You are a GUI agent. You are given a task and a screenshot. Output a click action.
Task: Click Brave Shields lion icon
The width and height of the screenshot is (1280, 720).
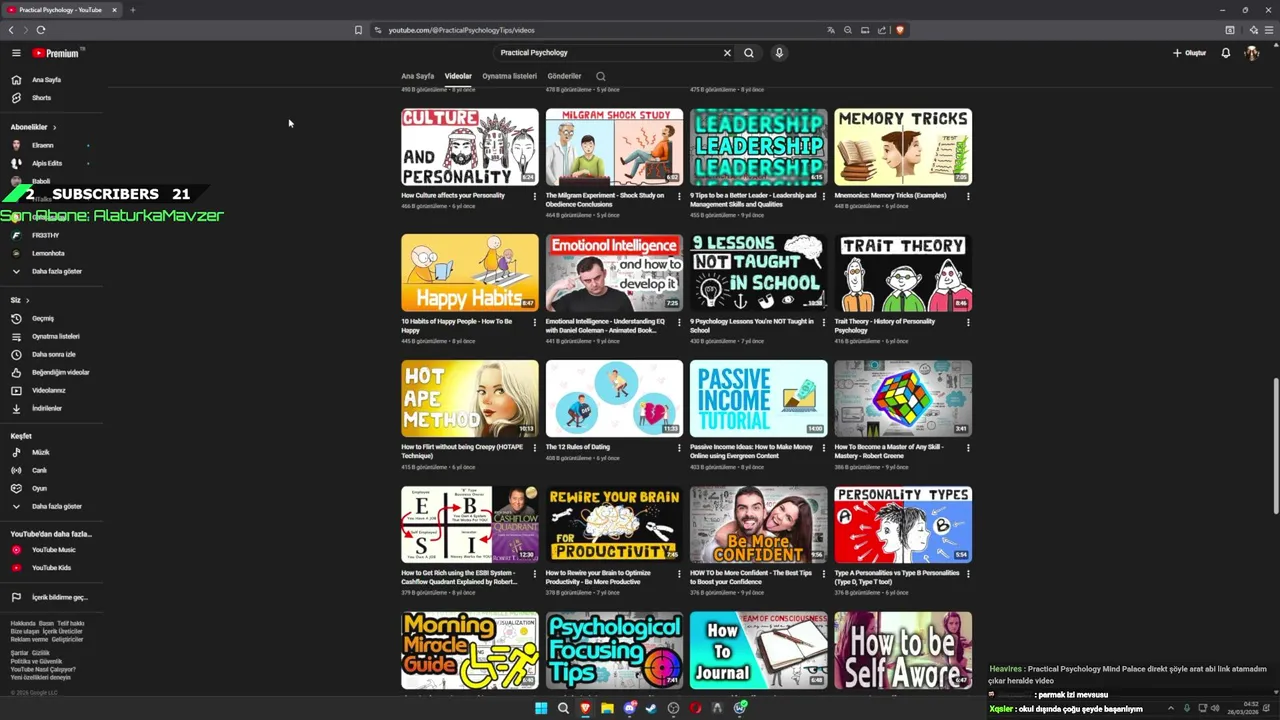click(x=900, y=30)
